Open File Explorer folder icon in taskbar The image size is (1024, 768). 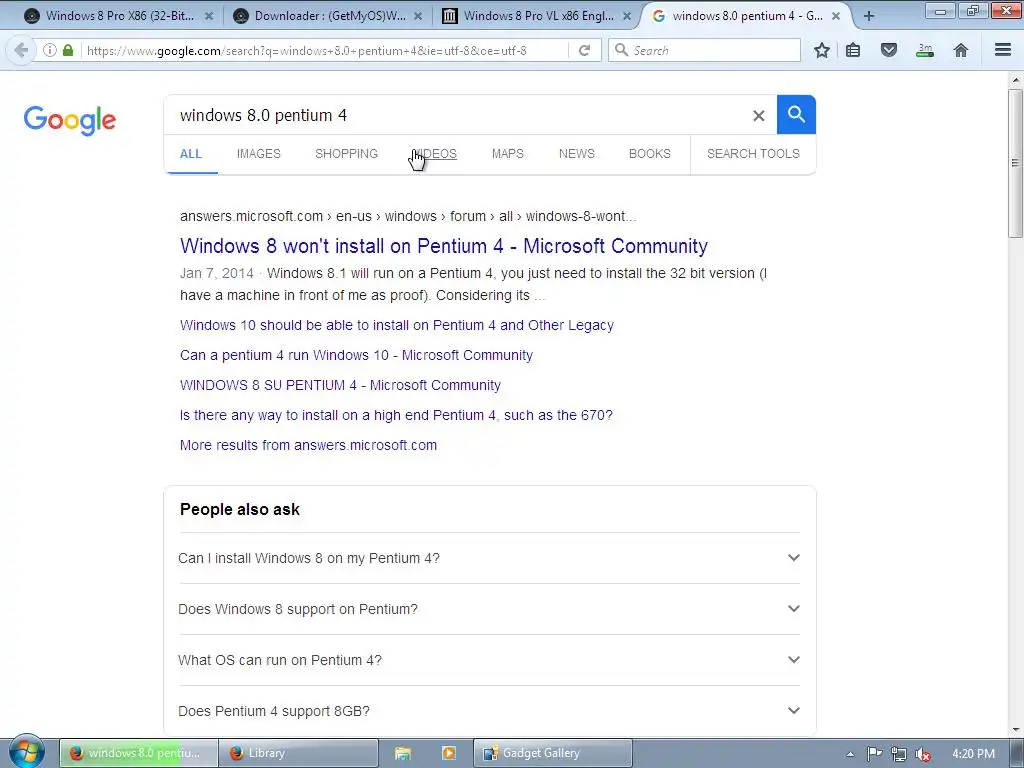[403, 754]
